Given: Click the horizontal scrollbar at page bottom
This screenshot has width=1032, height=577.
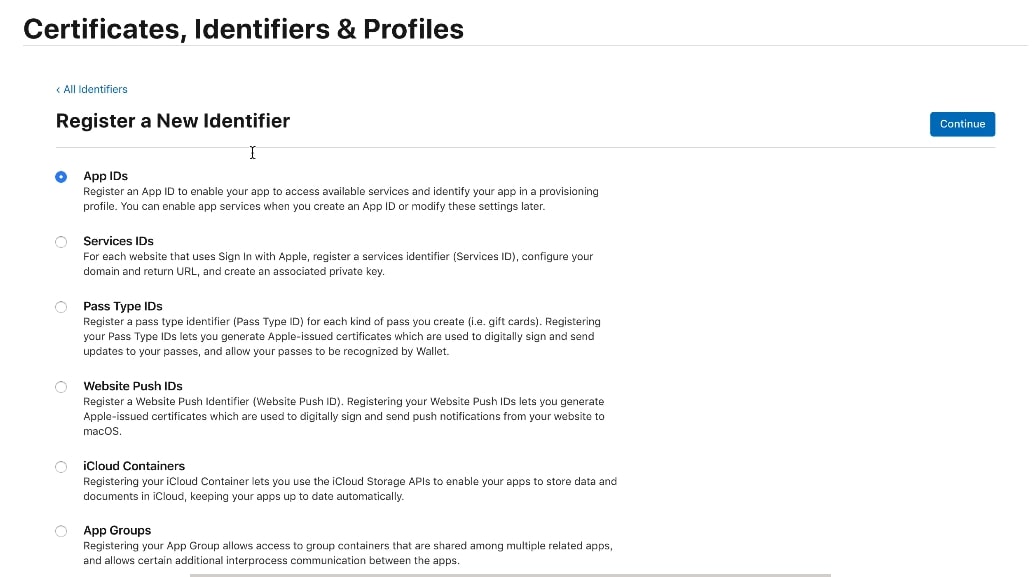Looking at the screenshot, I should coord(510,575).
